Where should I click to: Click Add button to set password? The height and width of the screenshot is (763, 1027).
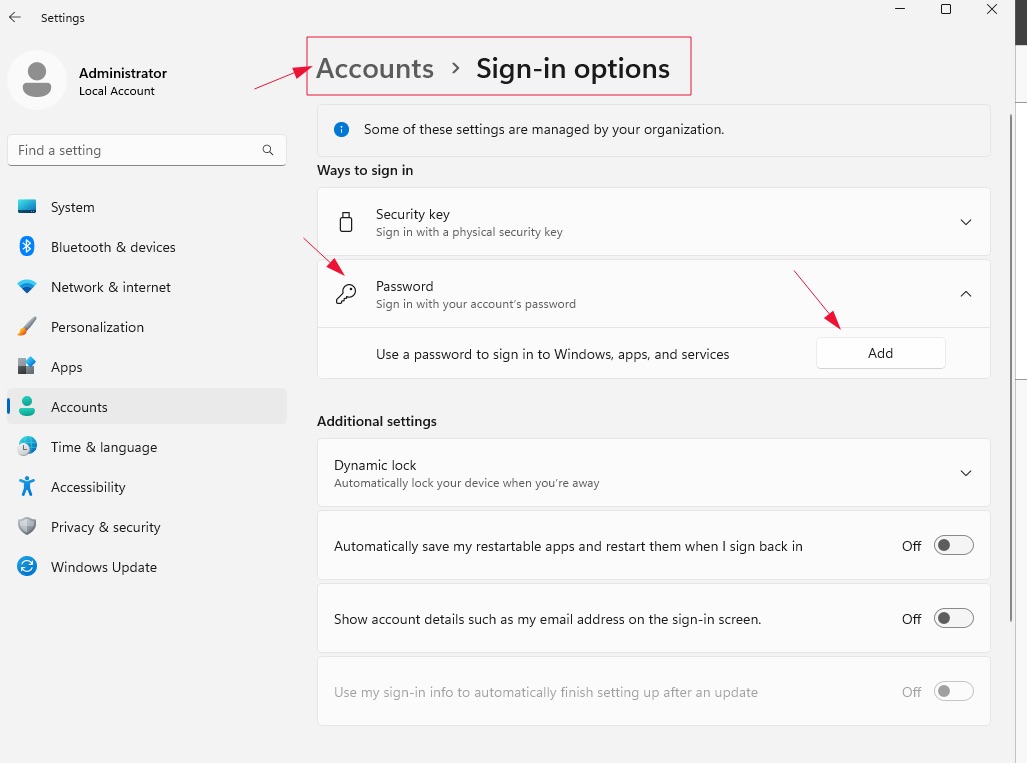pyautogui.click(x=880, y=353)
